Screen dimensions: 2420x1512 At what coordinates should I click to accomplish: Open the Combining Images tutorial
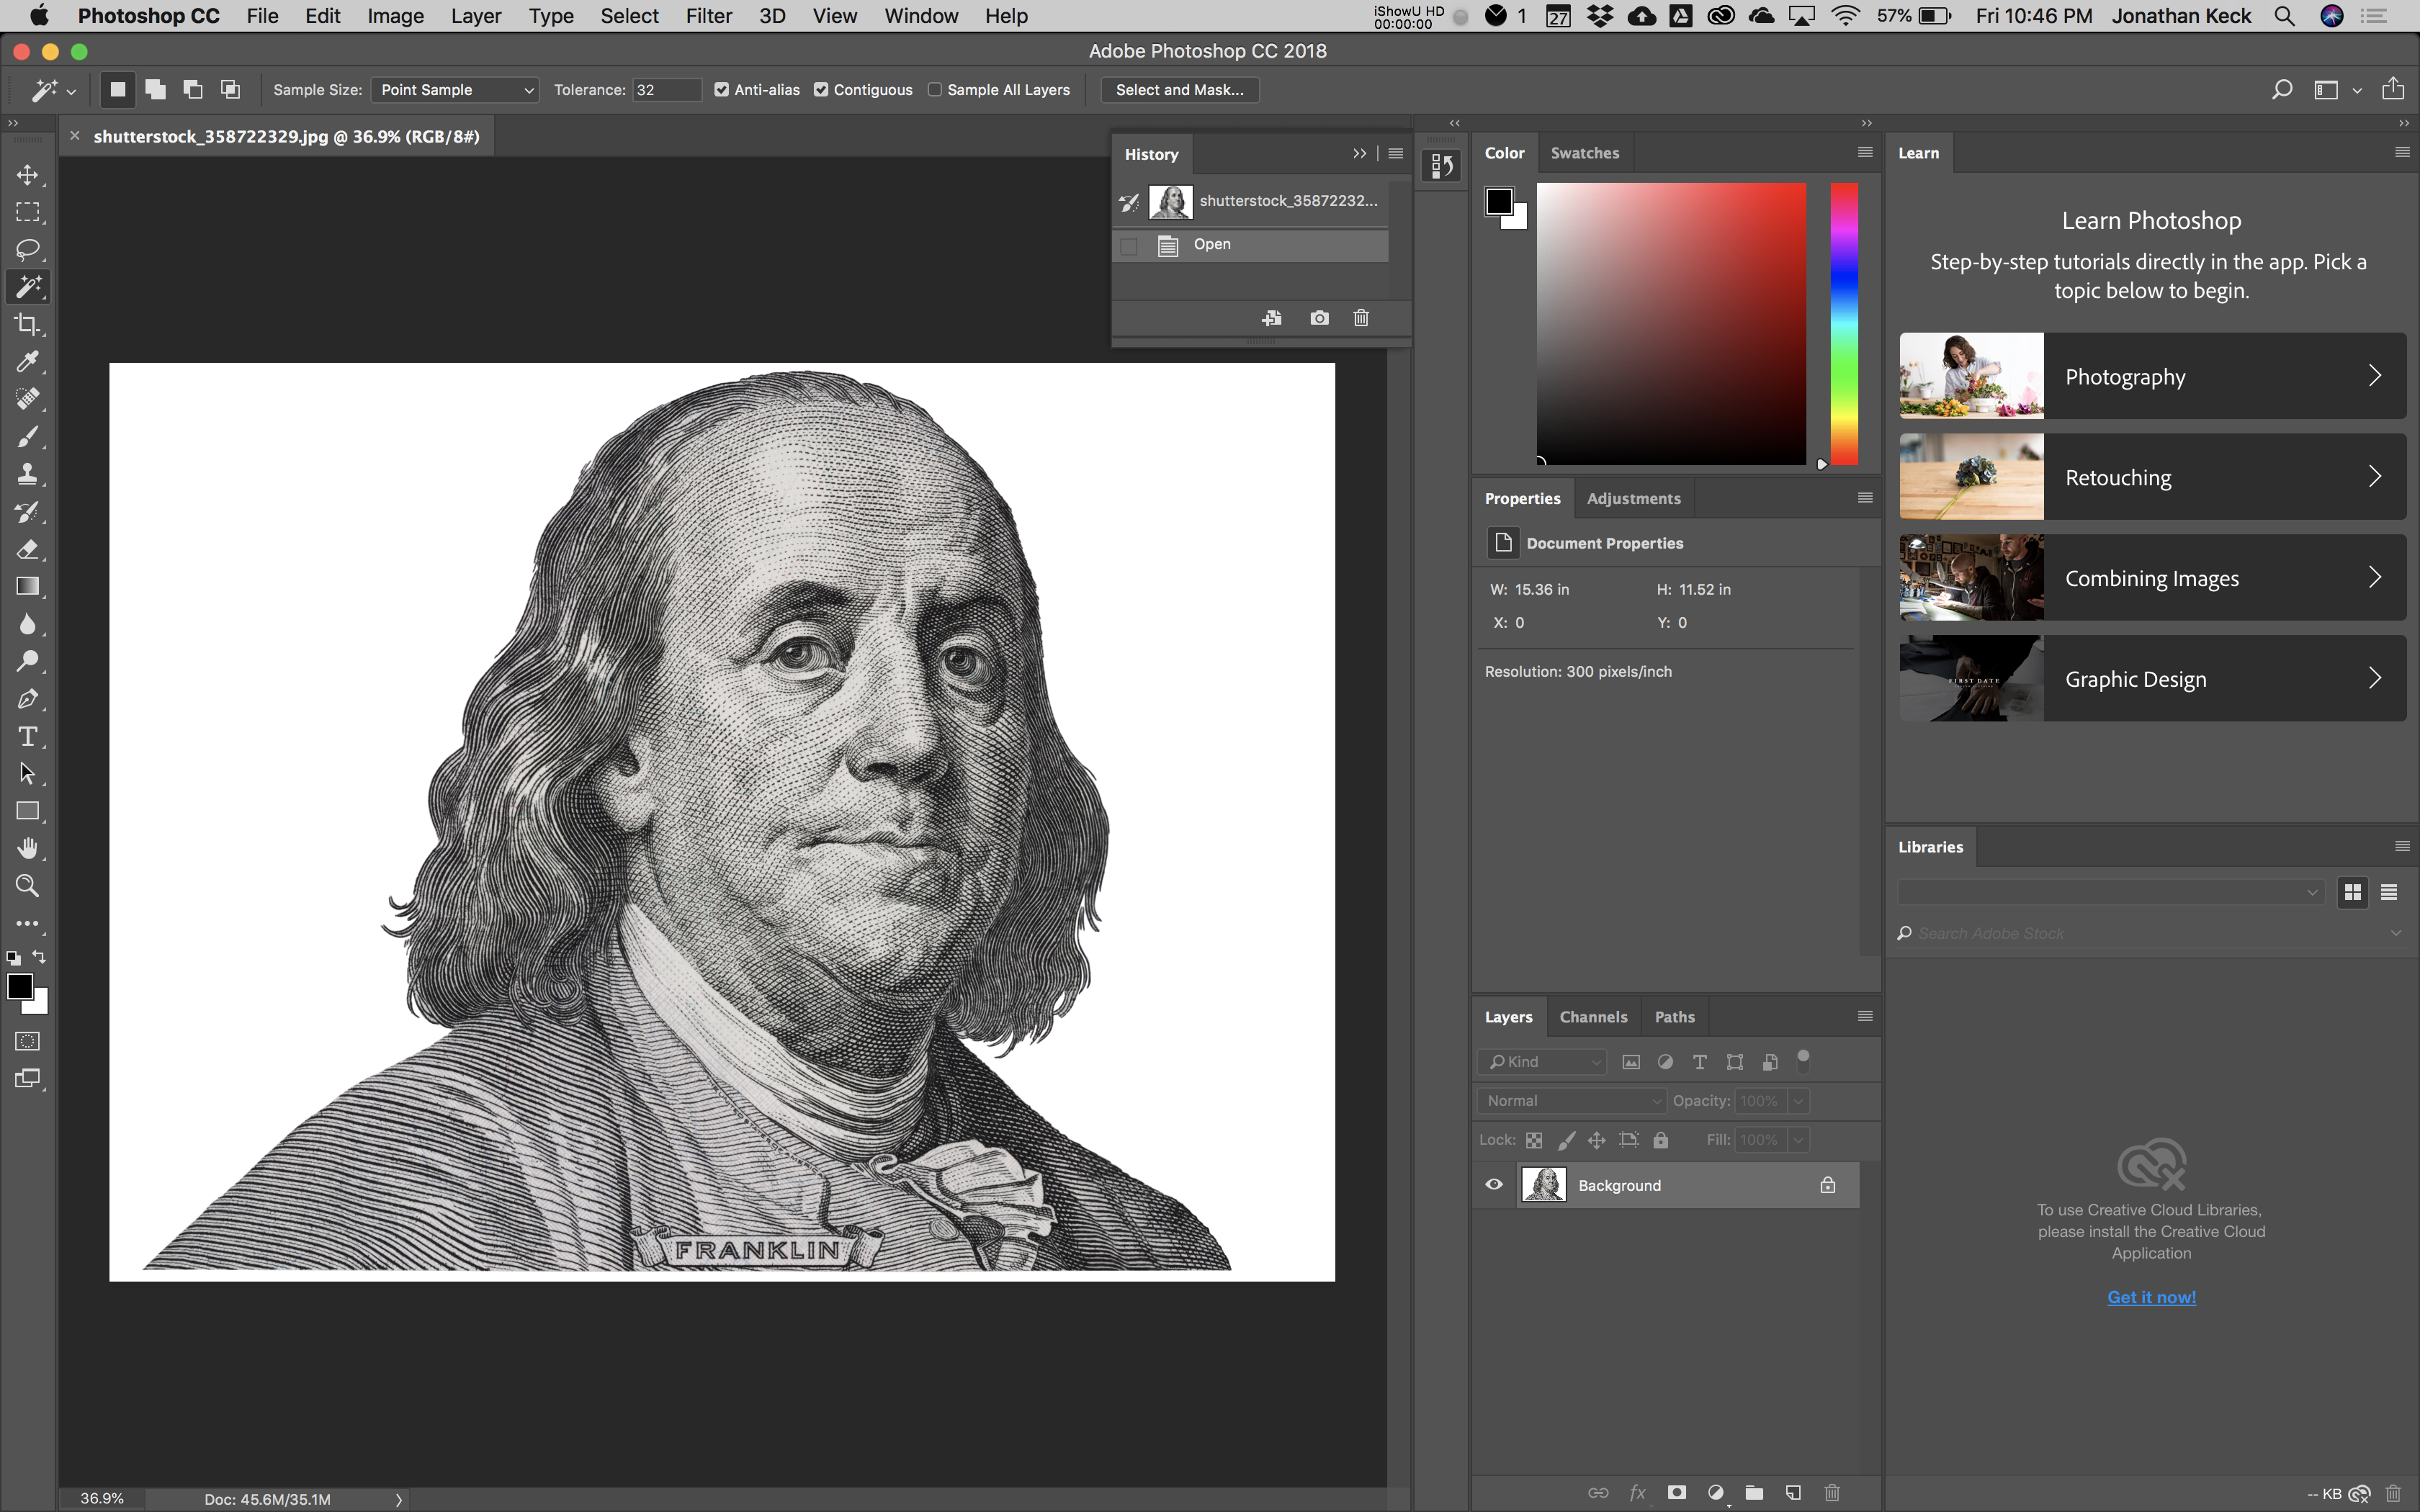click(2152, 578)
